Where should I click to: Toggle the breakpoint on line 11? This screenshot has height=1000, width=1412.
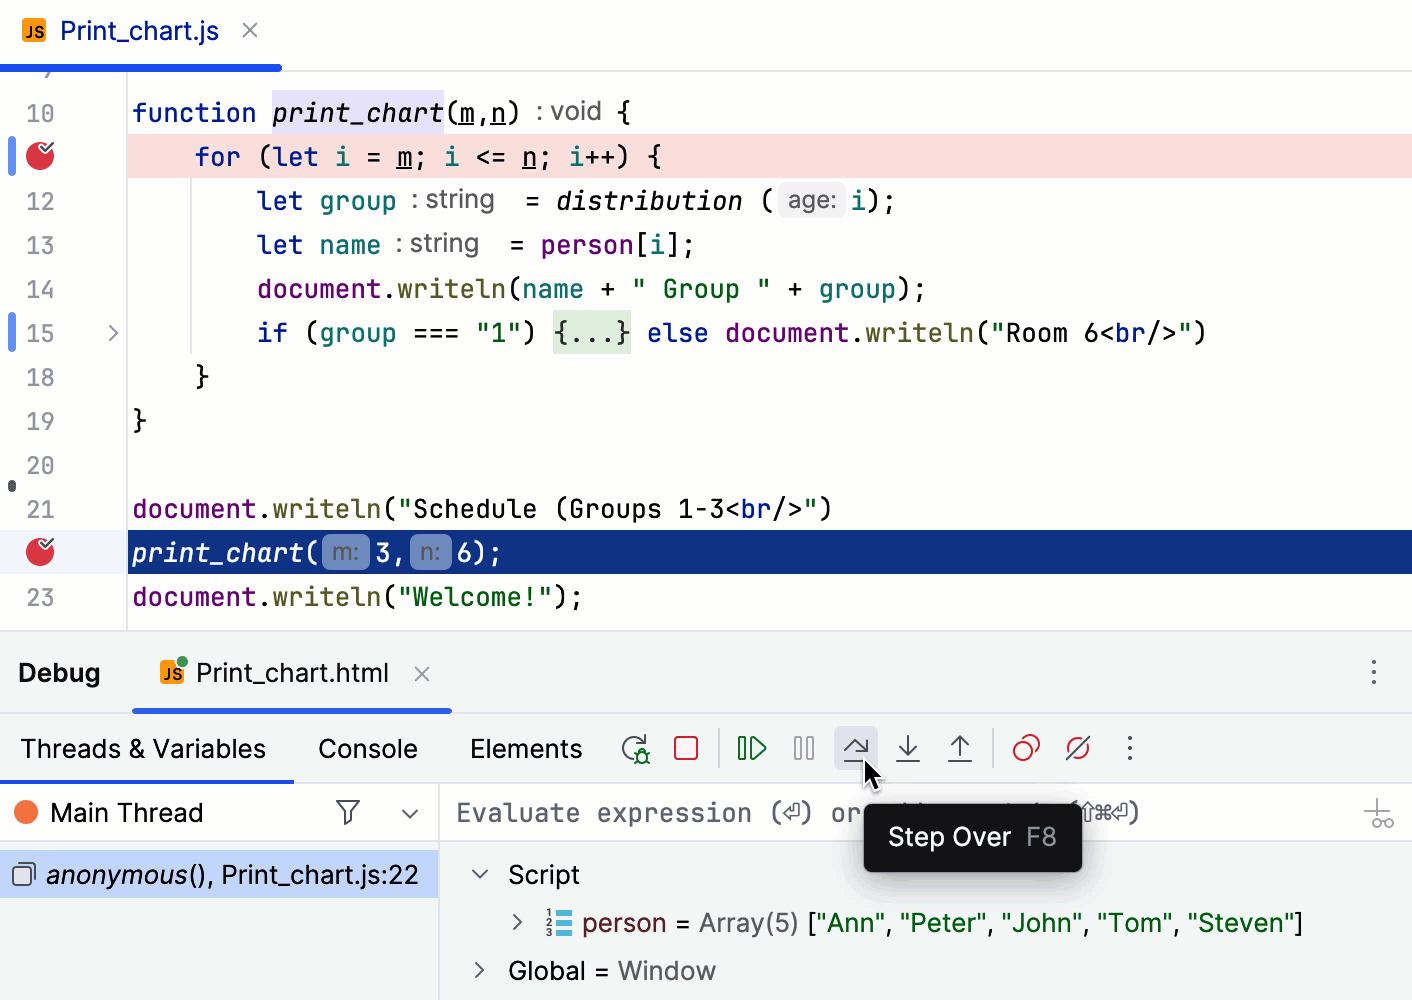tap(39, 156)
